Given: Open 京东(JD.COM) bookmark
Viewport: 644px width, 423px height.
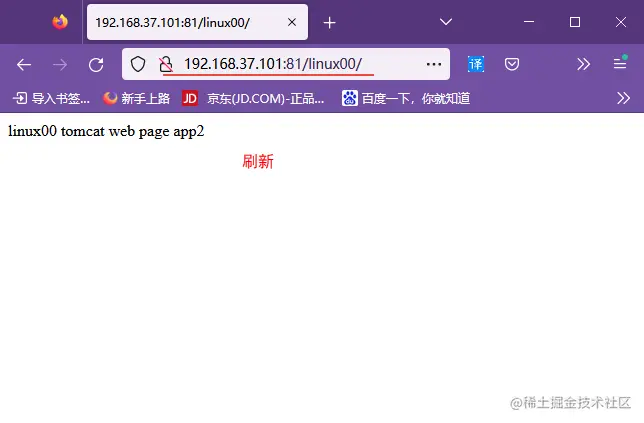Looking at the screenshot, I should click(253, 99).
